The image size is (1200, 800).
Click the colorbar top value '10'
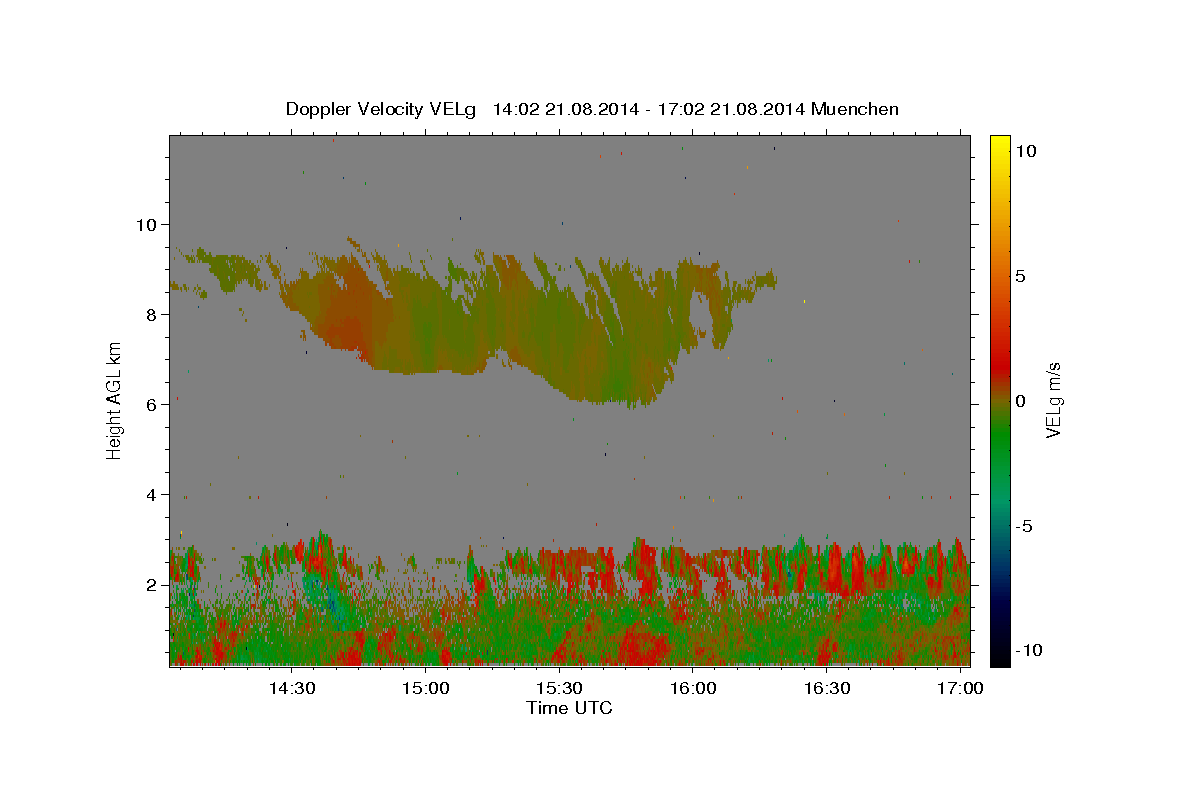click(1025, 151)
